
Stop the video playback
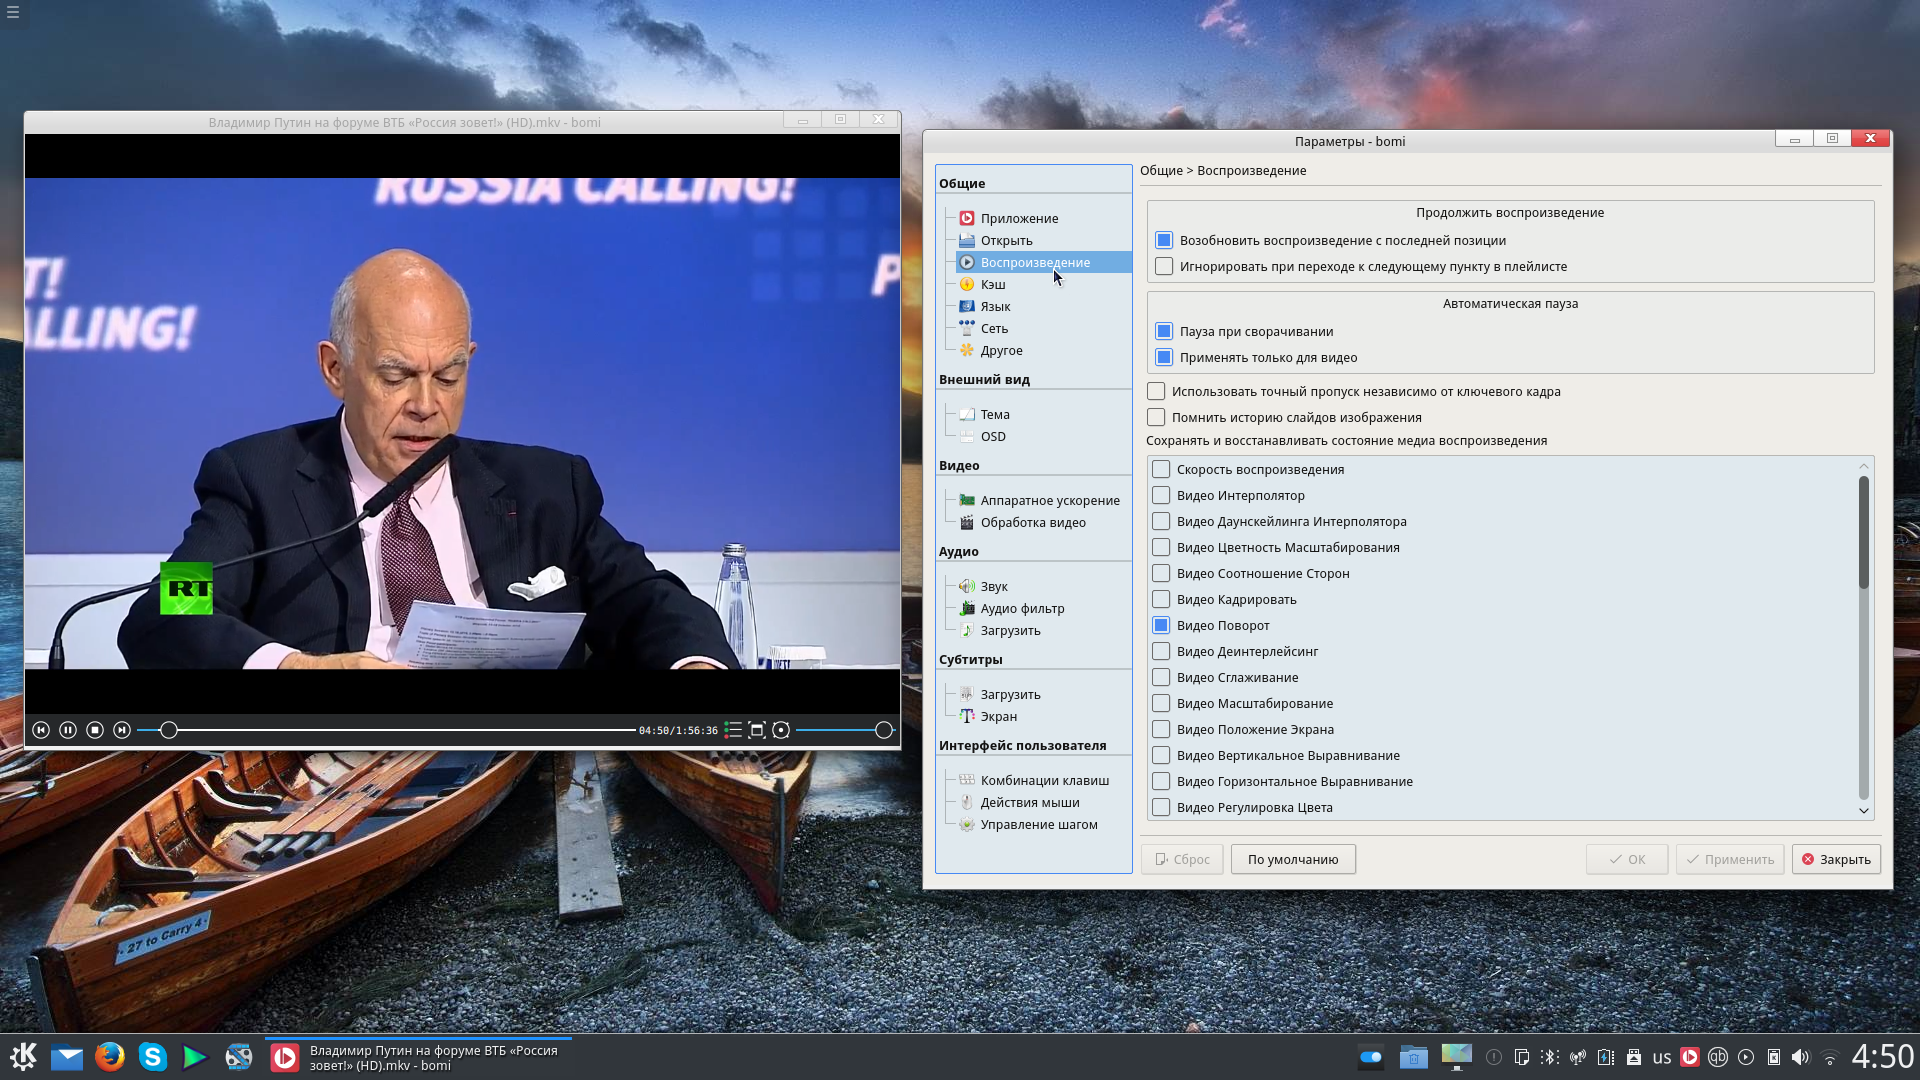click(95, 730)
